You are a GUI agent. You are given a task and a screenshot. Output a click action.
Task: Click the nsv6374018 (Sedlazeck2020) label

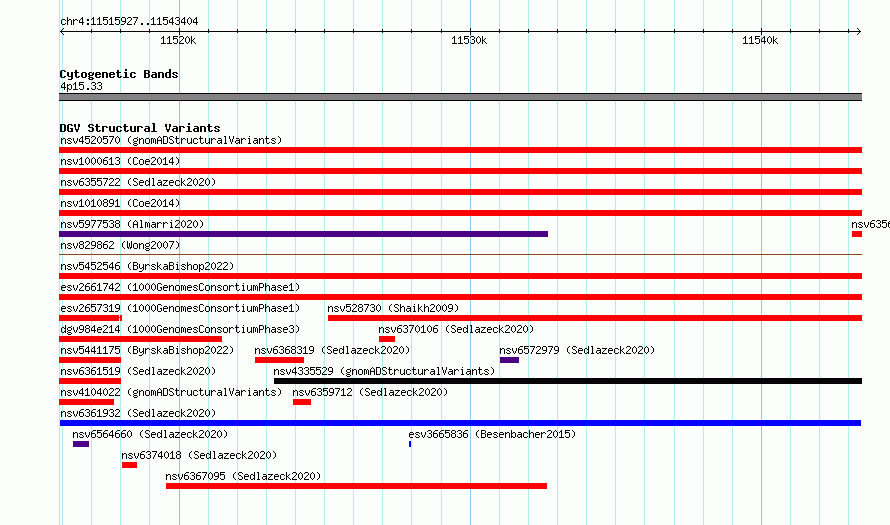click(199, 455)
